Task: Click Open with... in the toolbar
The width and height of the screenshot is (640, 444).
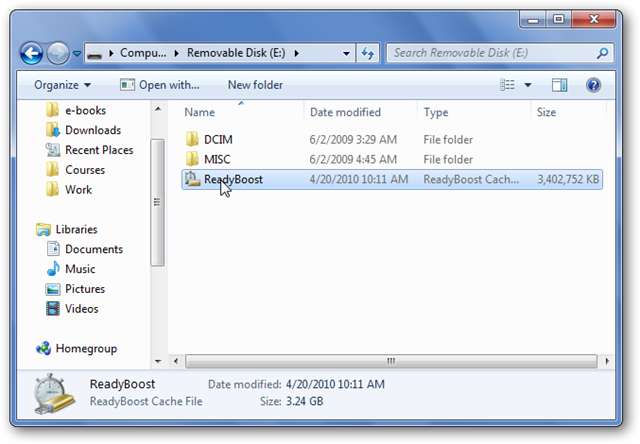Action: coord(160,85)
